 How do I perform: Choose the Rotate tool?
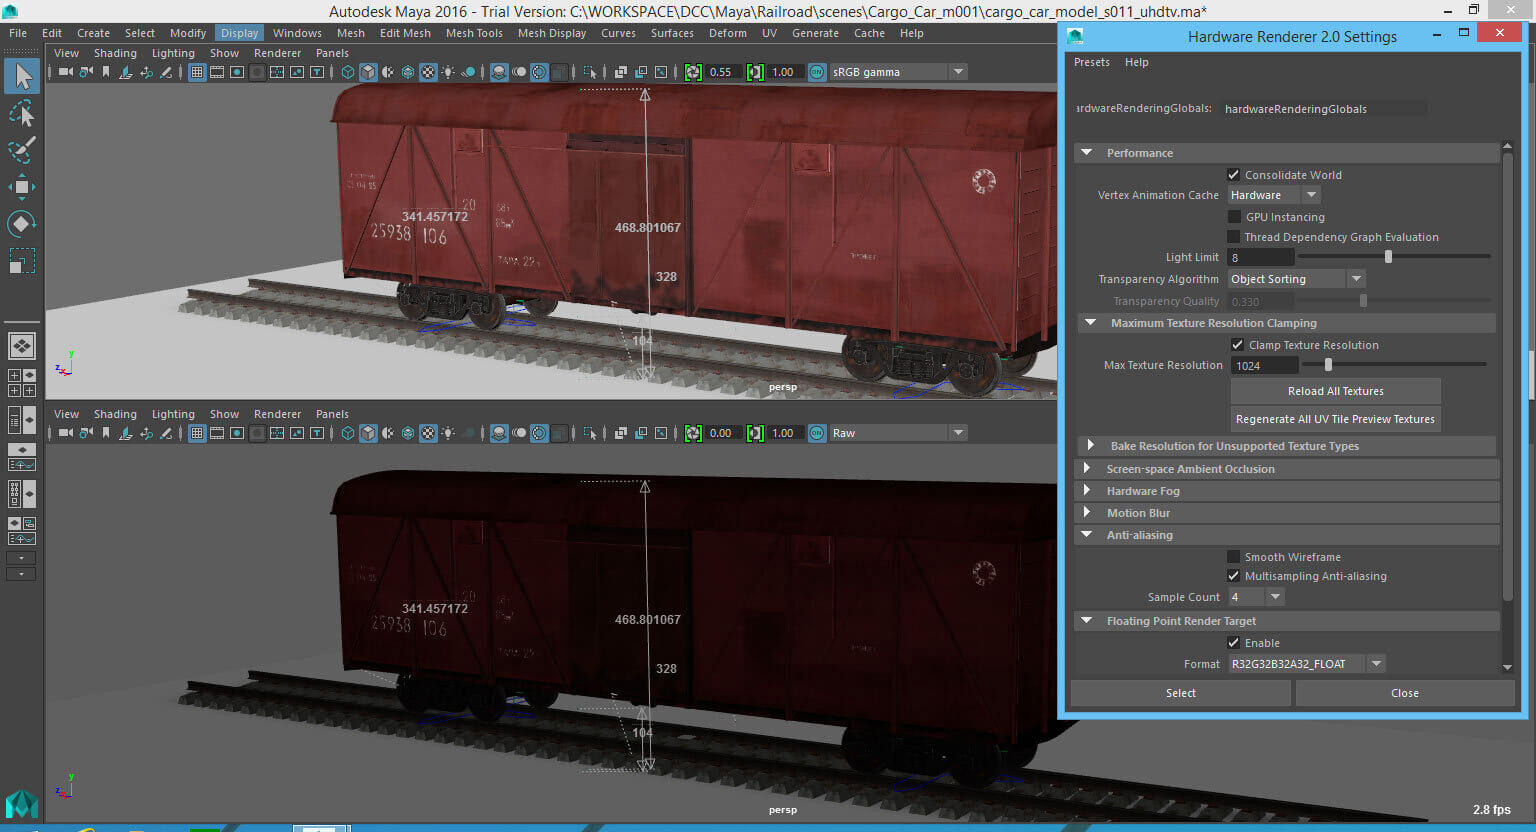[21, 223]
